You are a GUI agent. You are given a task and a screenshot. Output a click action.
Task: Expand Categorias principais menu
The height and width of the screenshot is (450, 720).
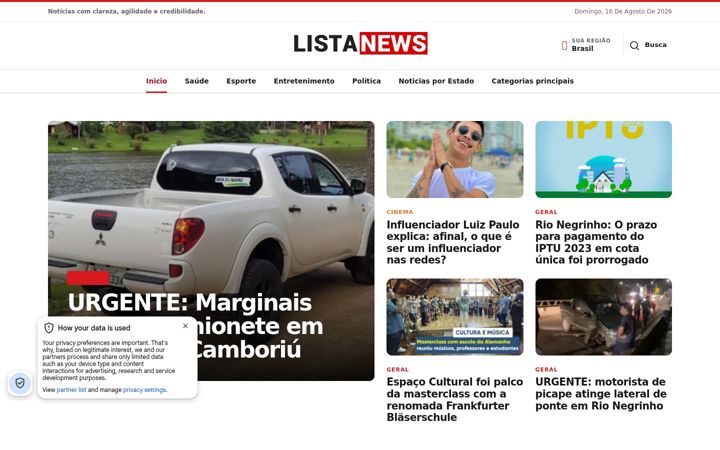click(x=533, y=81)
